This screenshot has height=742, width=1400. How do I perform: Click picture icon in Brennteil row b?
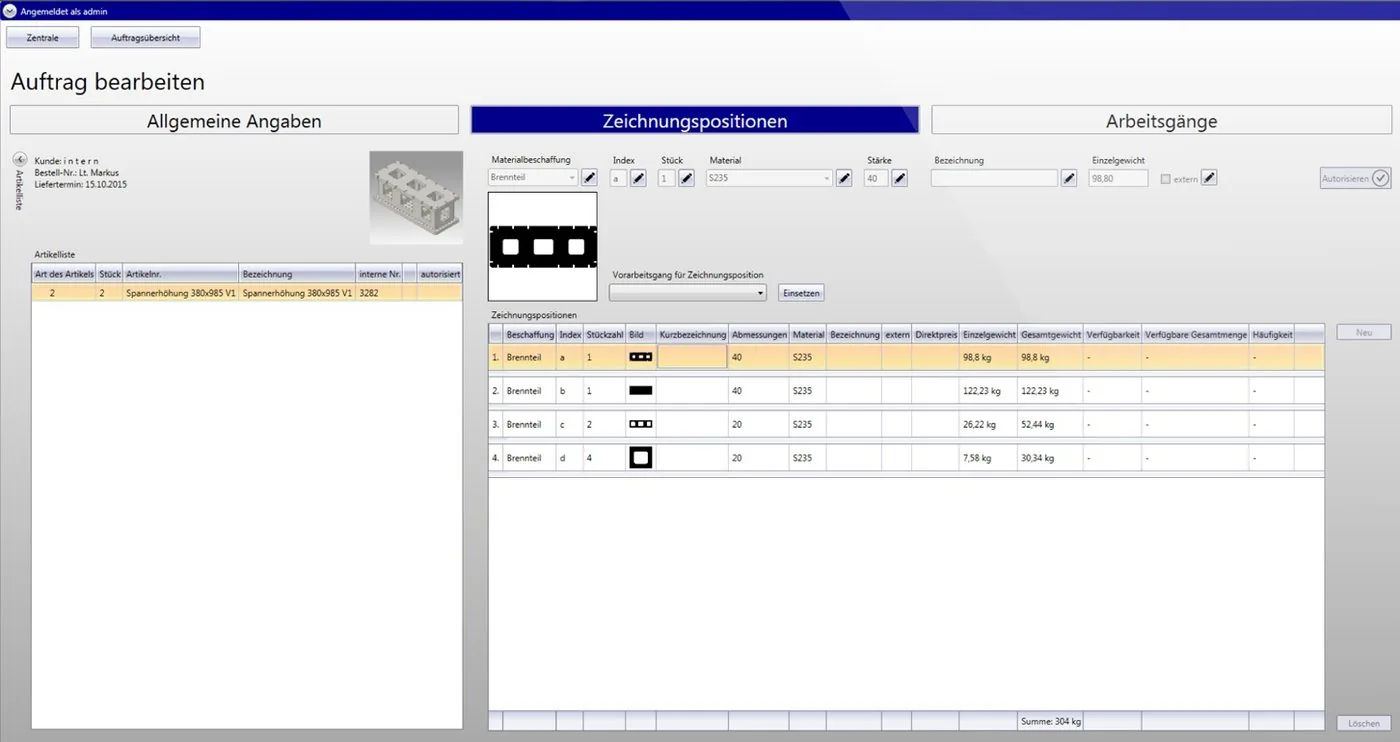tap(640, 390)
